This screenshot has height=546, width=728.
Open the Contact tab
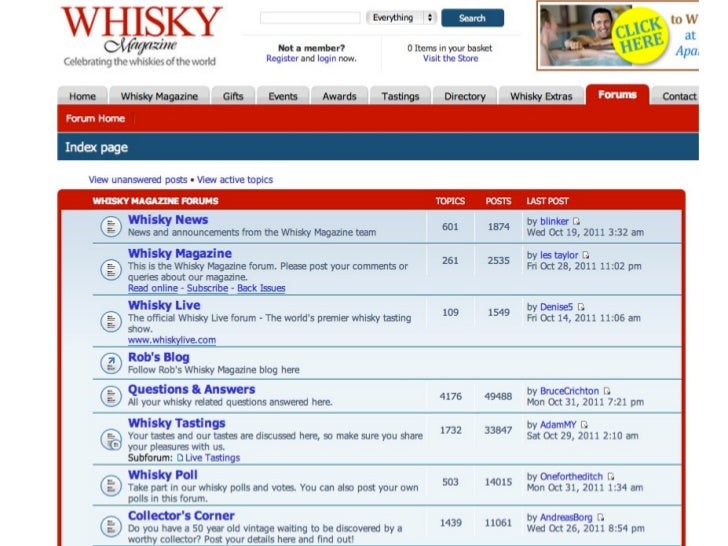(x=676, y=96)
